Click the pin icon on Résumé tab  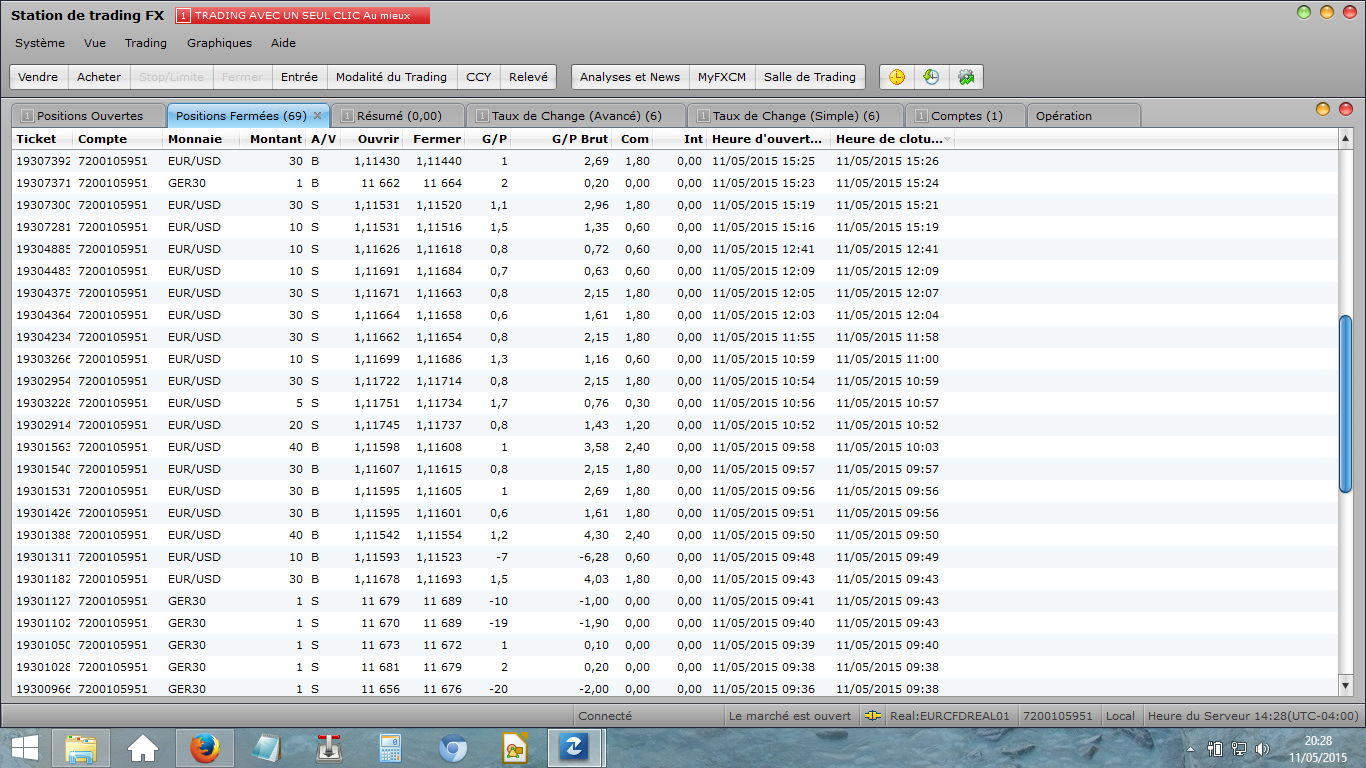tap(347, 116)
